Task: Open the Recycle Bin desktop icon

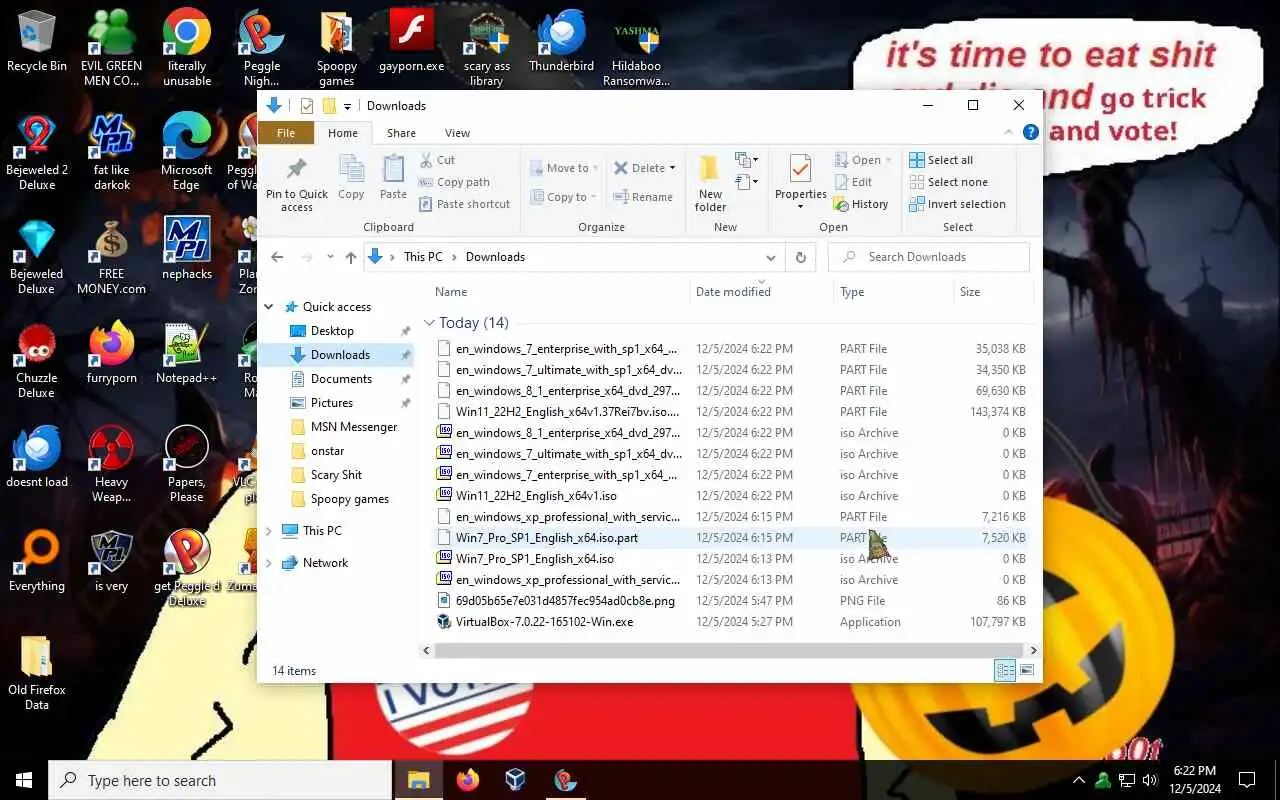Action: coord(37,42)
